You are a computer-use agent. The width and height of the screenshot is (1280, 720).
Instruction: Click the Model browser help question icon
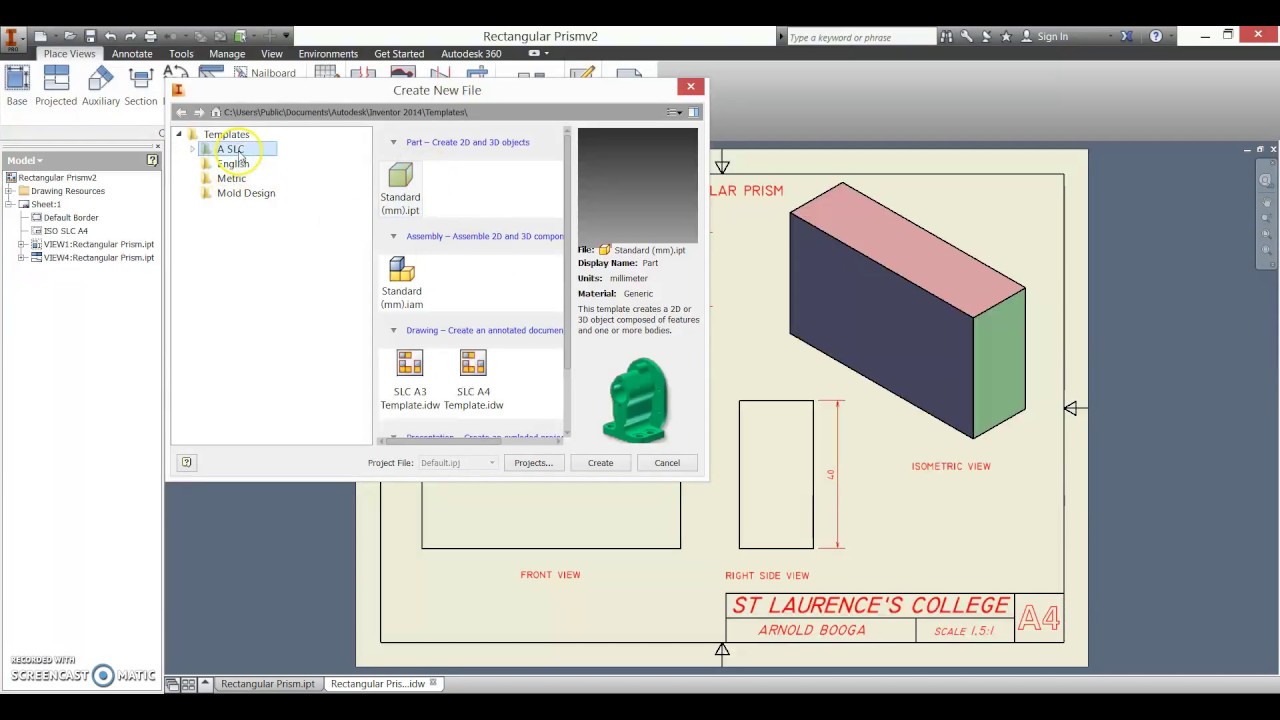point(152,160)
